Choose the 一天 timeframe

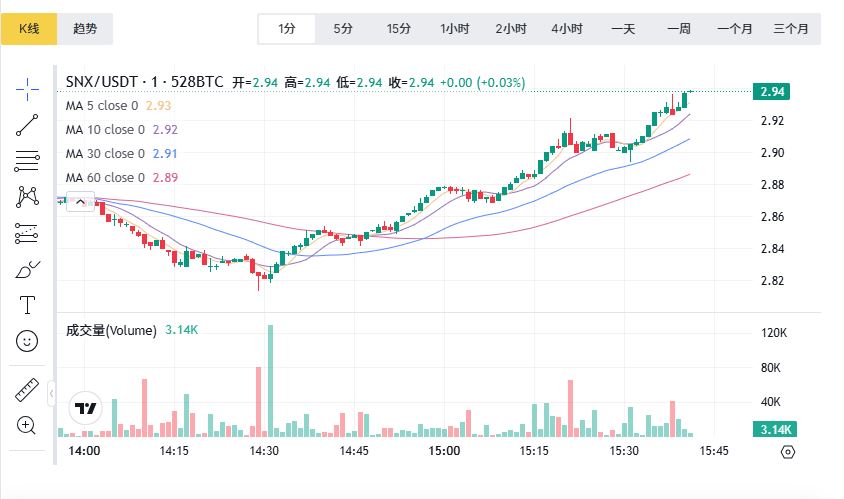point(623,29)
